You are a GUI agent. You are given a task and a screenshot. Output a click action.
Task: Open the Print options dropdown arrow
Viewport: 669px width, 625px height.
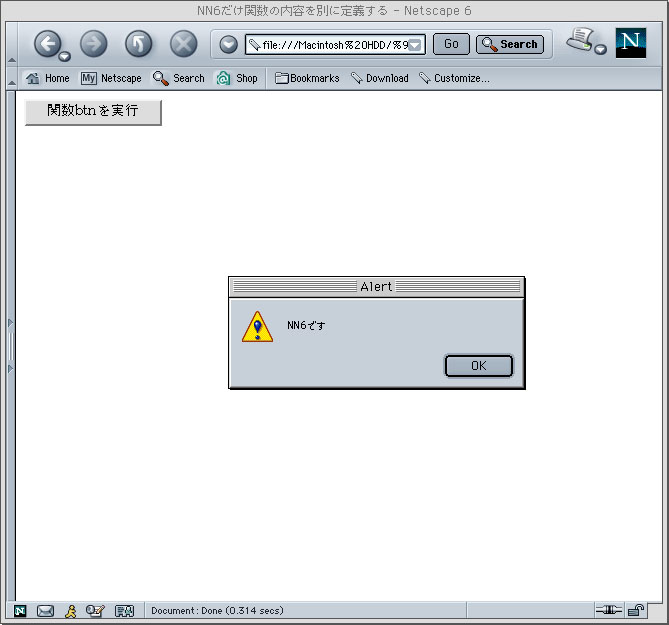600,49
